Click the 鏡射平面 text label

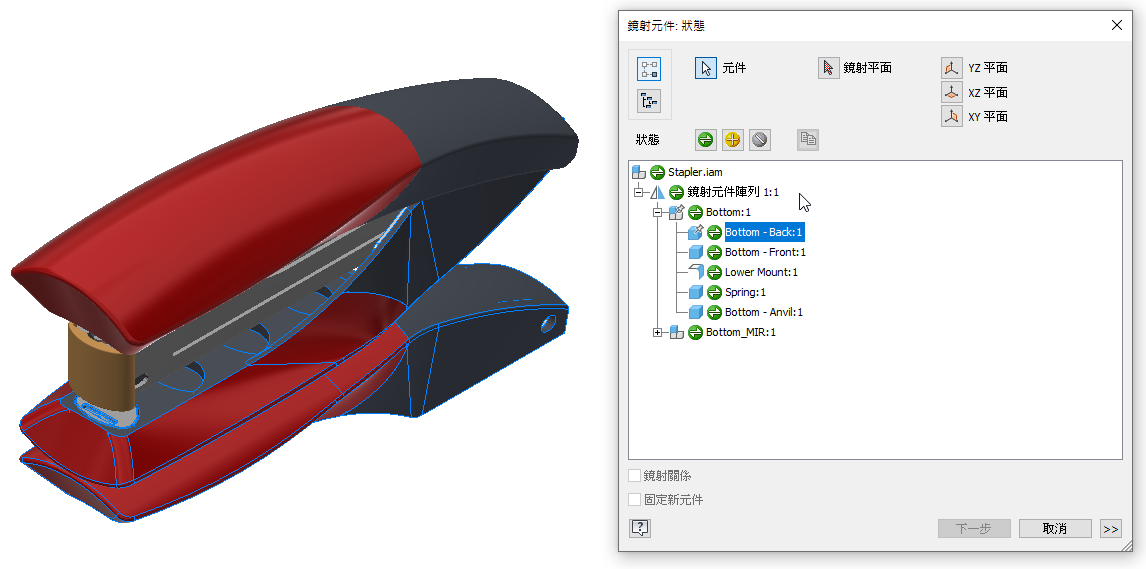(868, 68)
